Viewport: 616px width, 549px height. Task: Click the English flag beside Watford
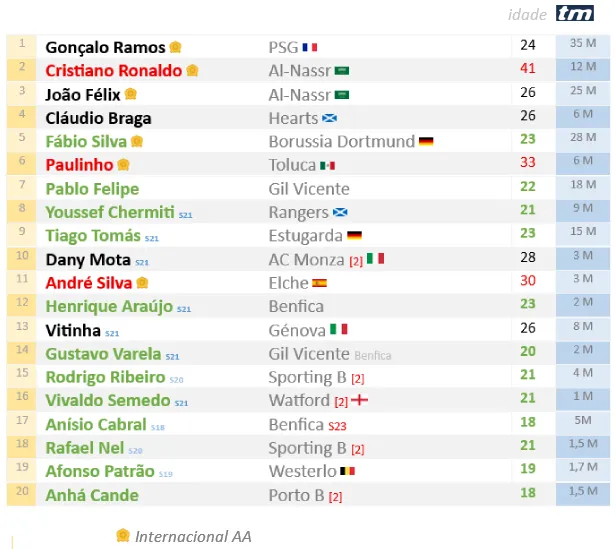(x=359, y=400)
